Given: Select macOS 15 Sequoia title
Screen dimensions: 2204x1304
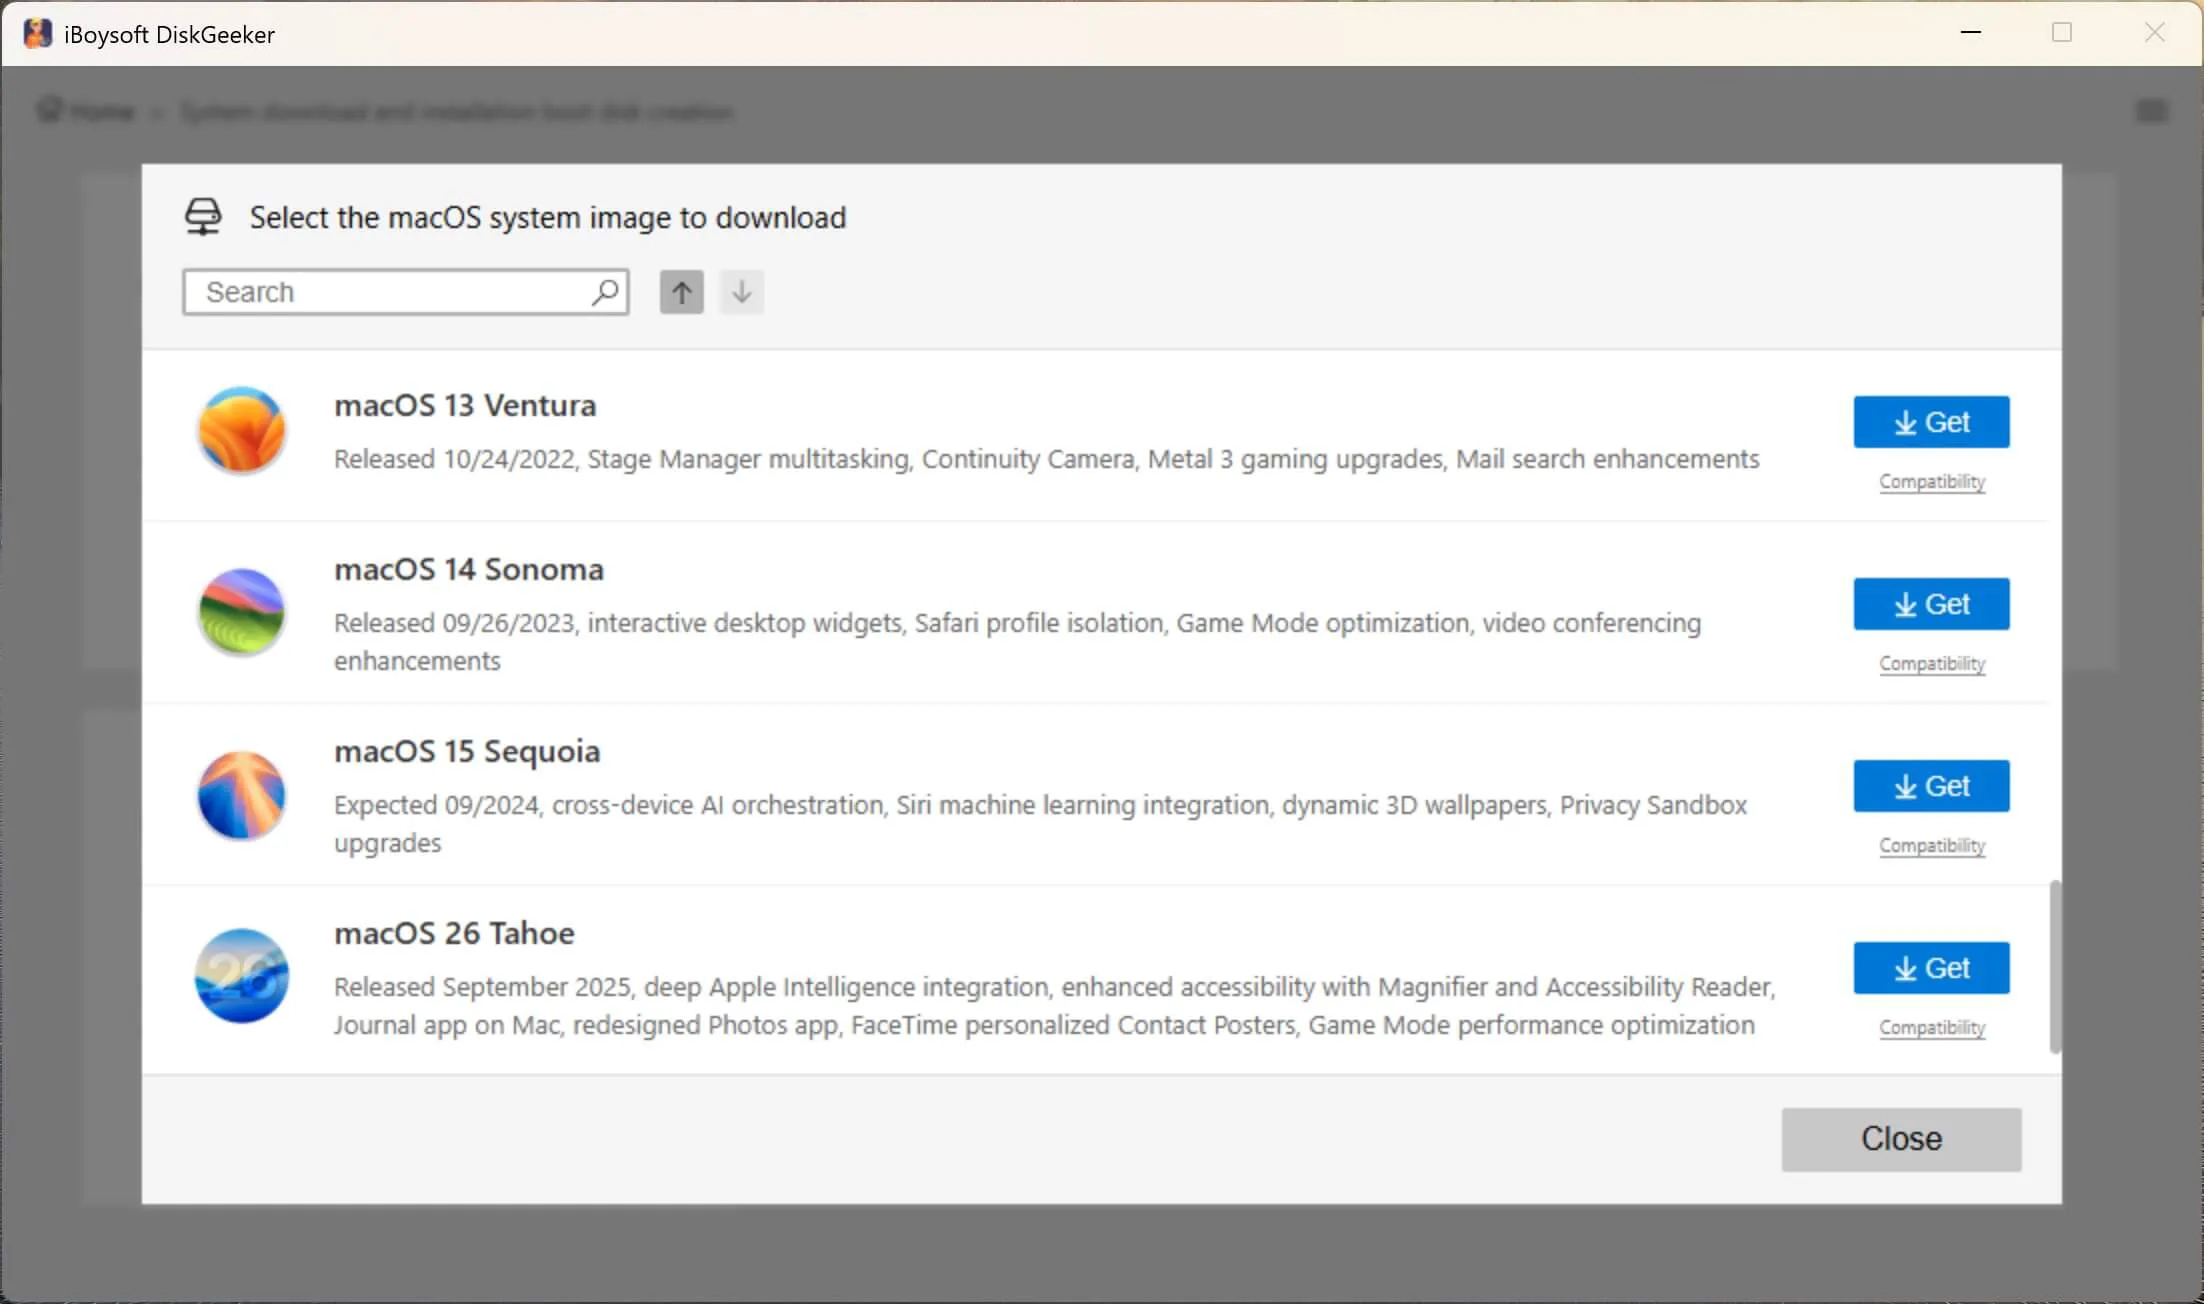Looking at the screenshot, I should click(467, 751).
